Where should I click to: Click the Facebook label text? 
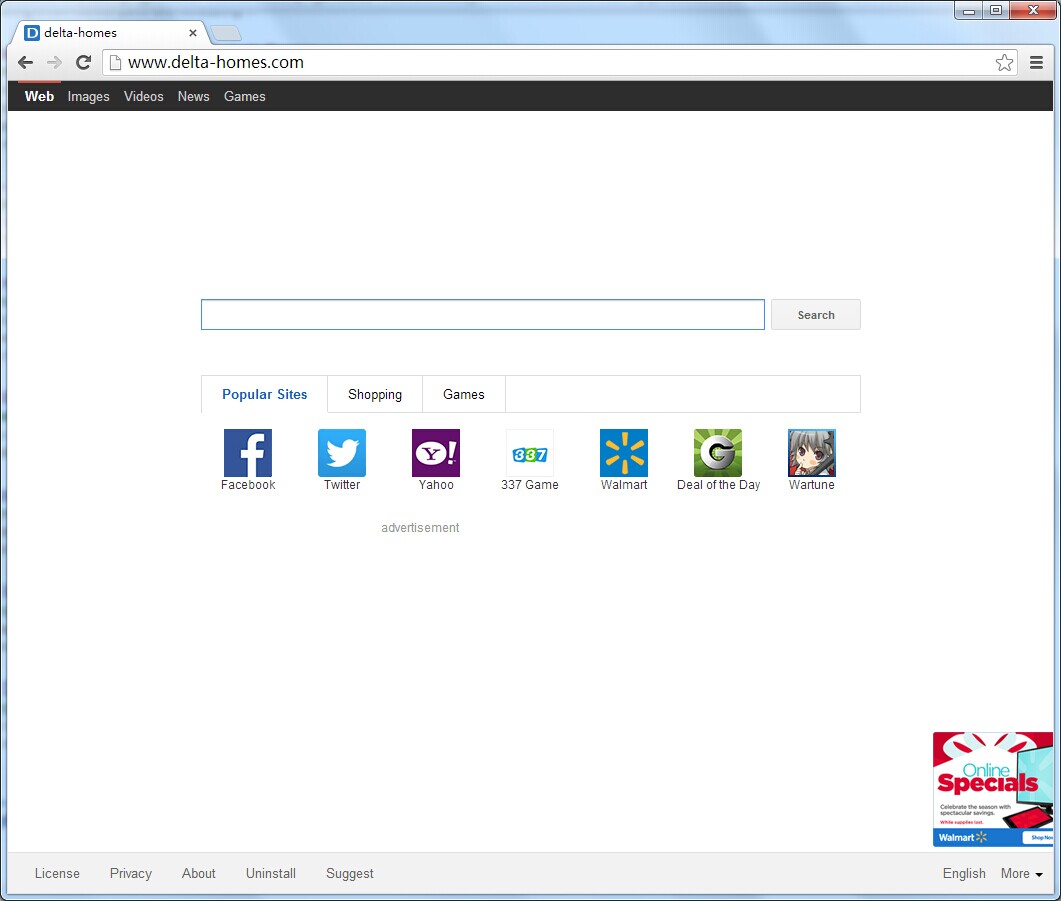pyautogui.click(x=248, y=485)
